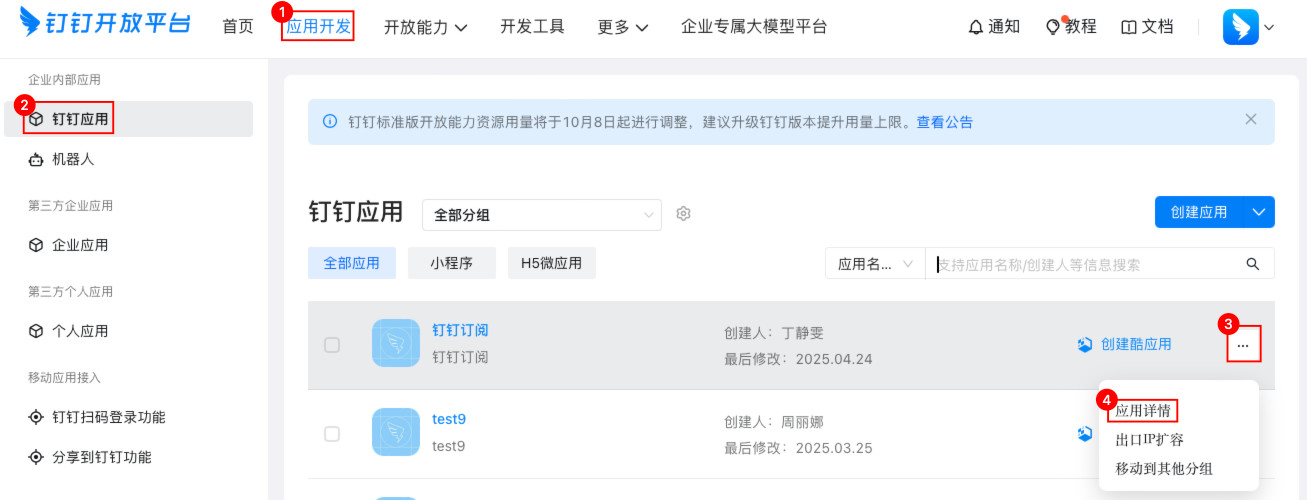
Task: Choose 移动到其他分组 from the context menu
Action: pyautogui.click(x=1164, y=468)
